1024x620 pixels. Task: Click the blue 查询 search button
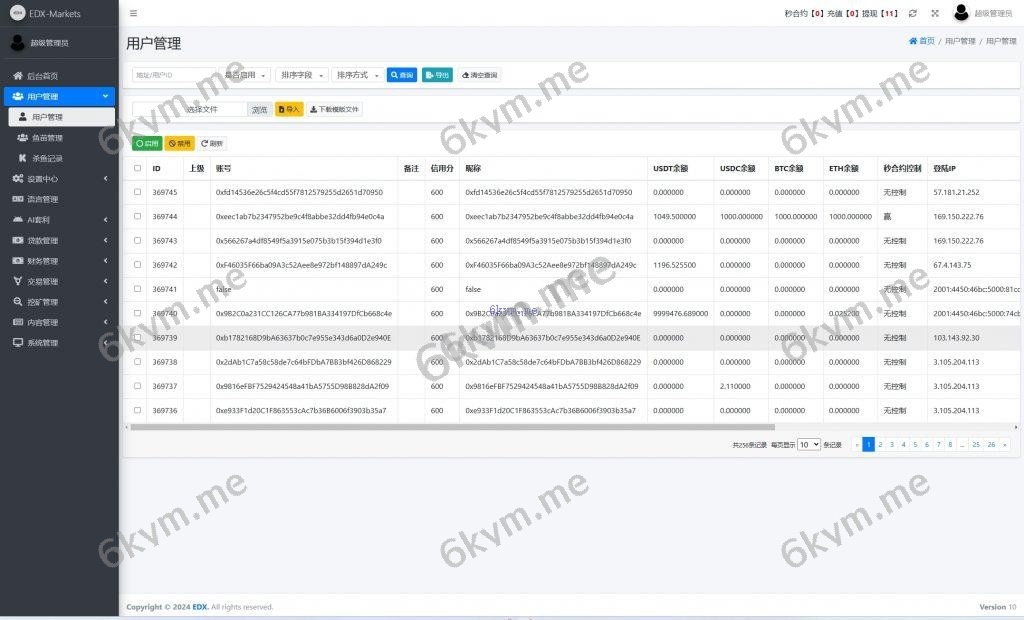(402, 75)
